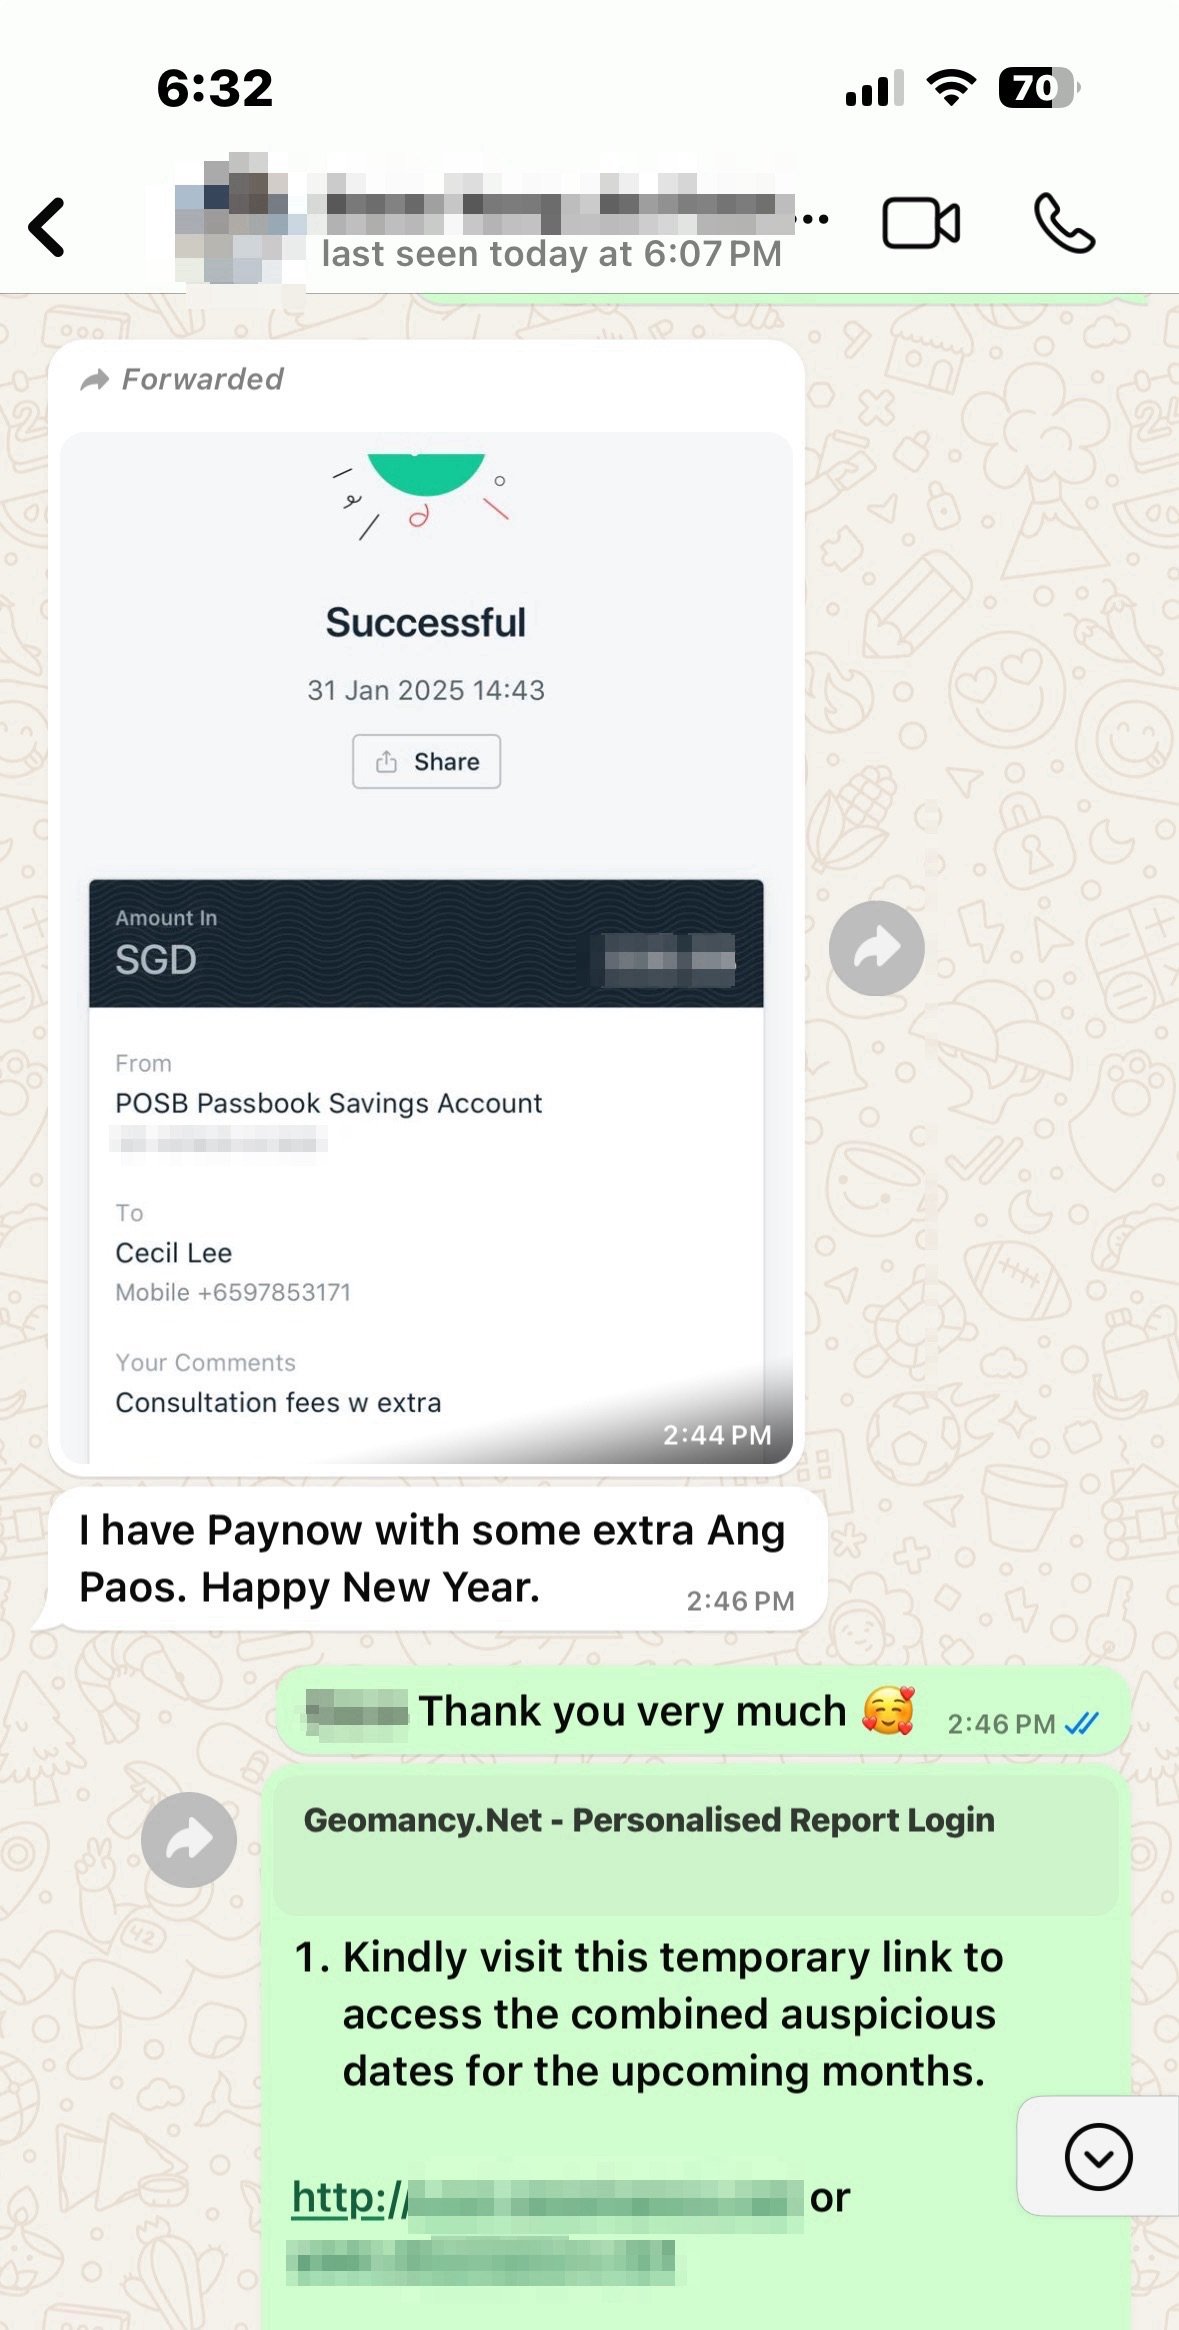Forward the Geomancy.Net report message
Screen dimensions: 1179x2330
tap(189, 1839)
